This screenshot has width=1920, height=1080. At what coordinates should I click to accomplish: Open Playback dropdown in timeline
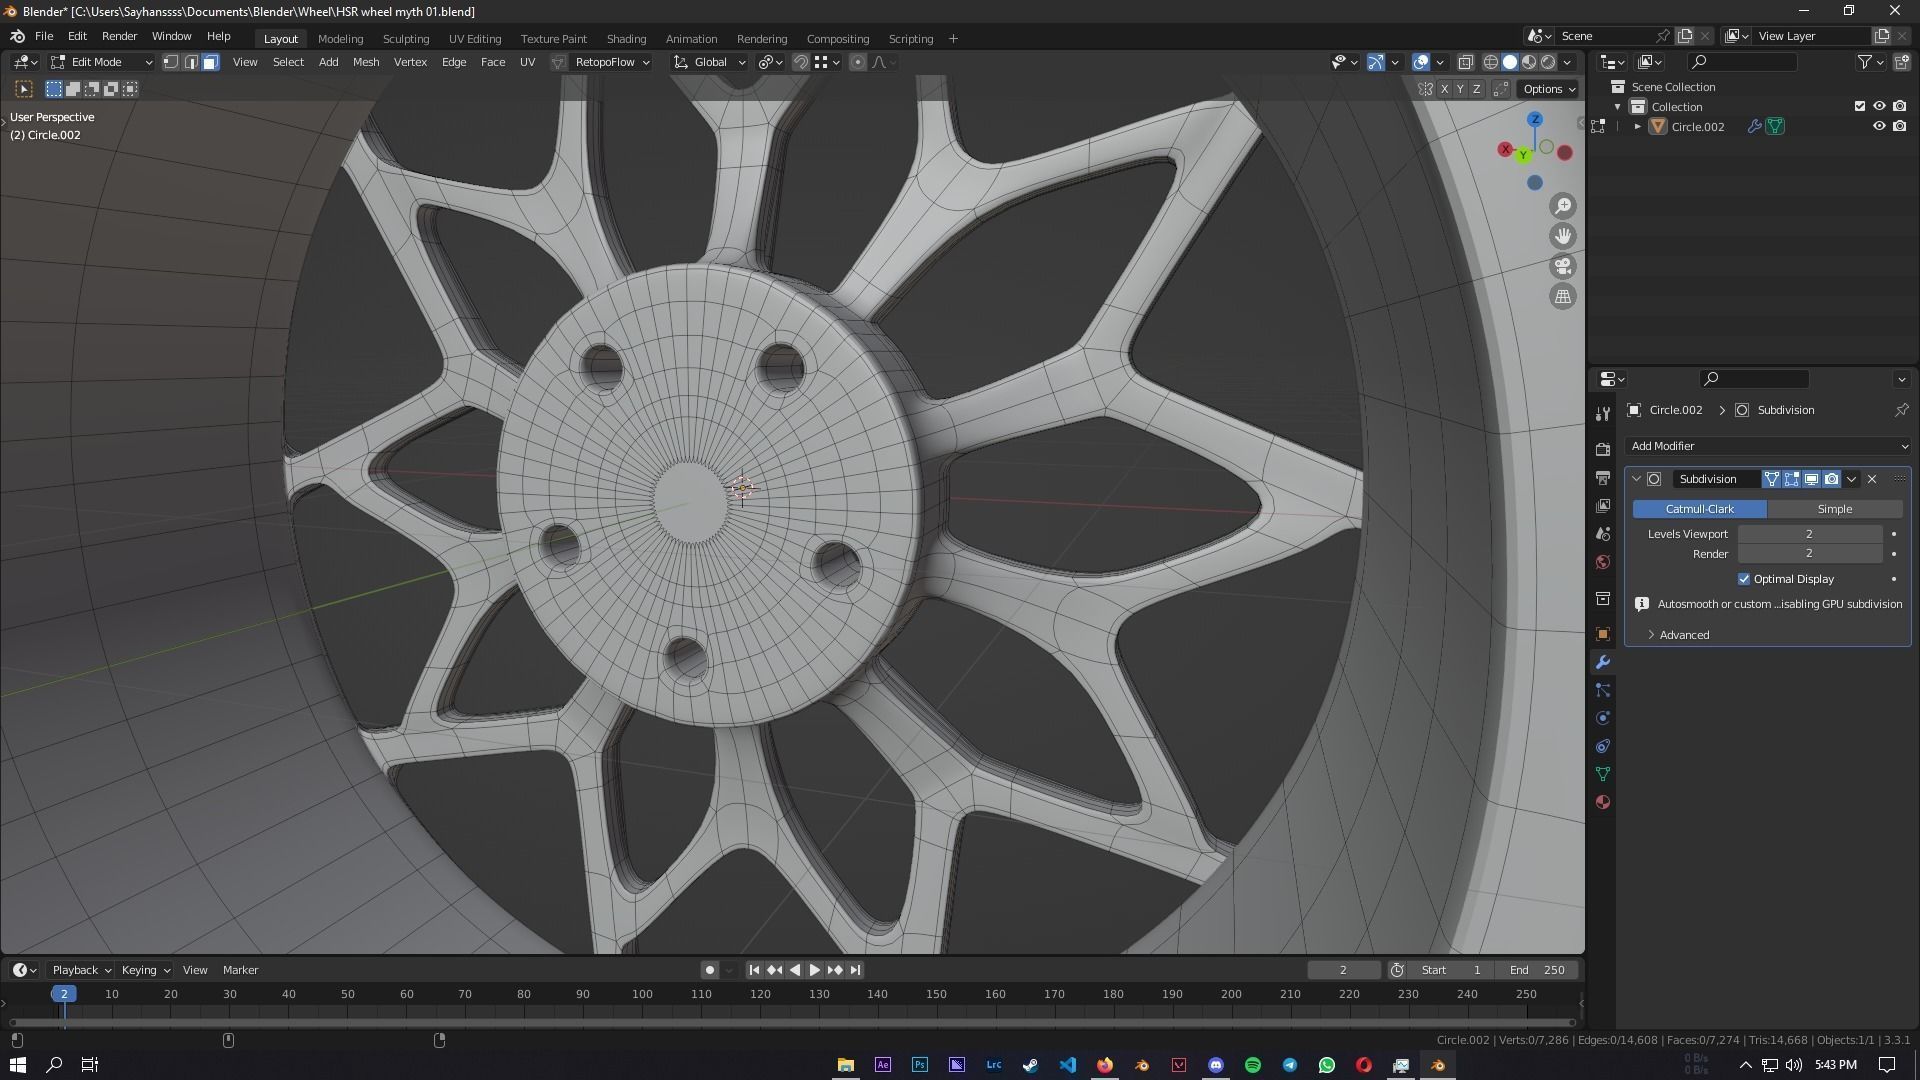click(x=80, y=970)
